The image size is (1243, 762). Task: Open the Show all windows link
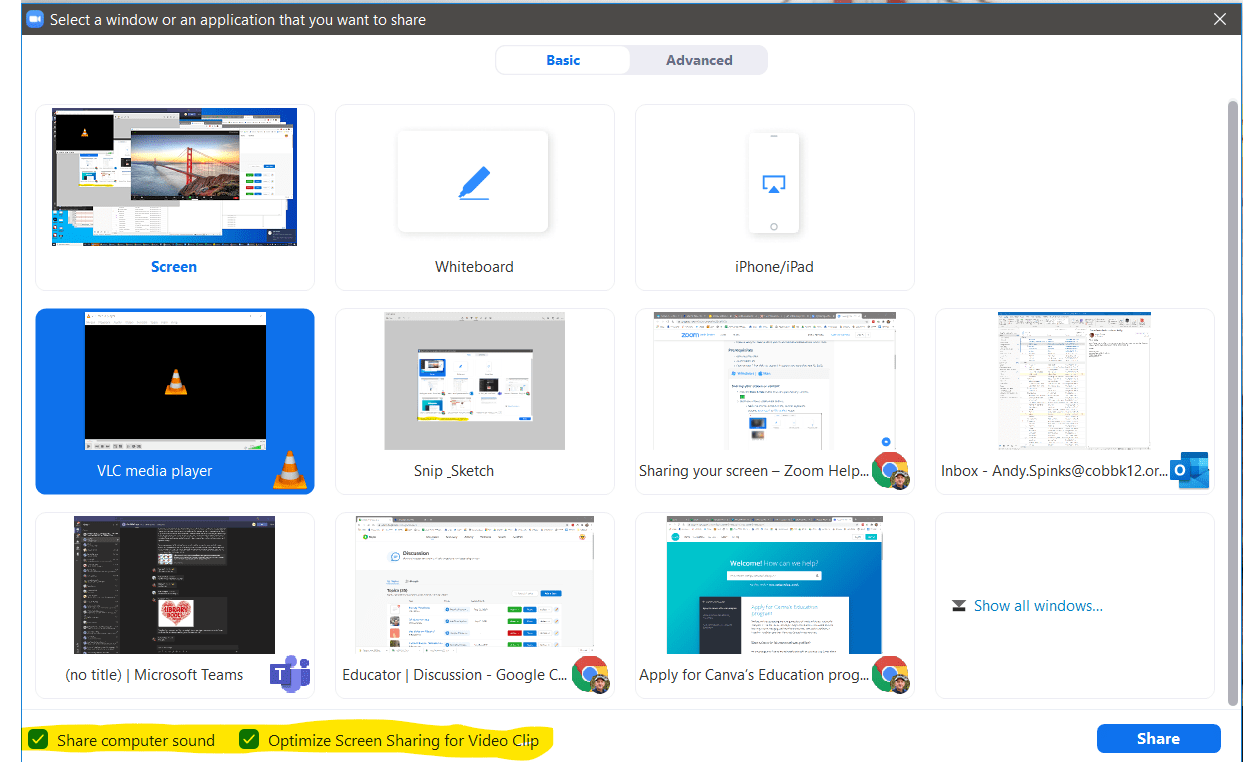tap(1038, 606)
